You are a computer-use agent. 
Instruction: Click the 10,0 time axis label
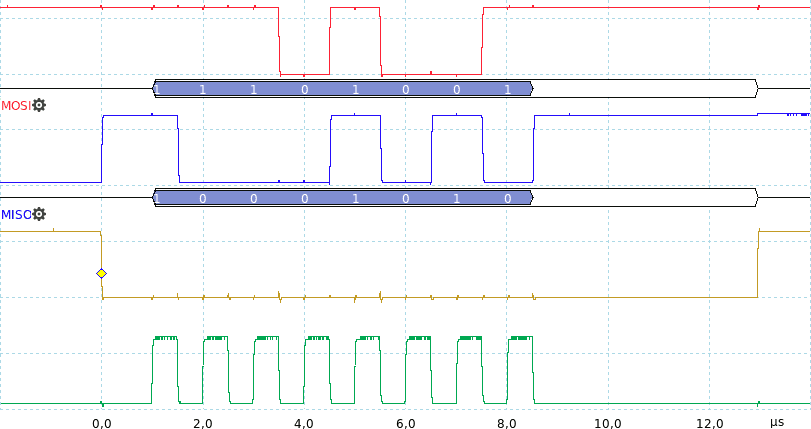coord(608,423)
